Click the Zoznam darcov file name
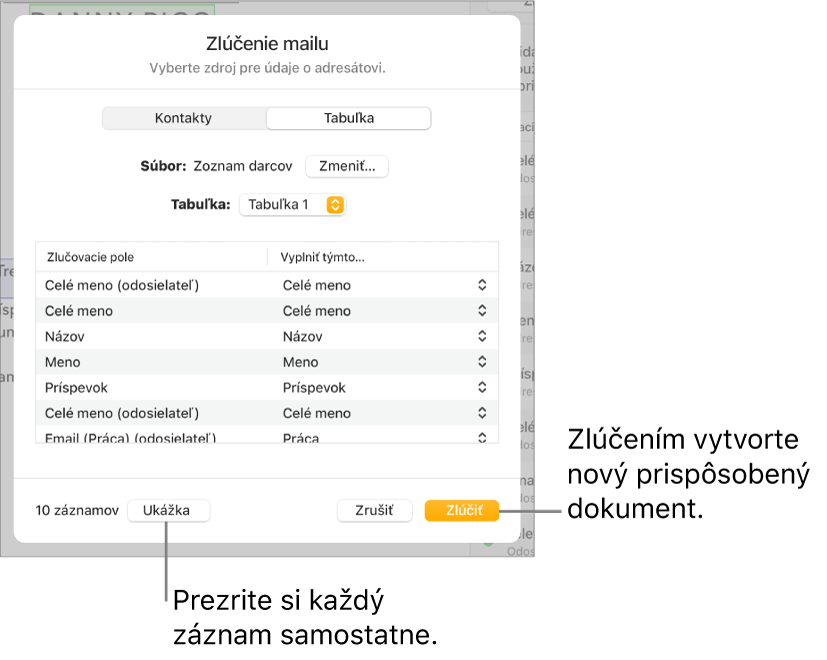 (x=243, y=166)
